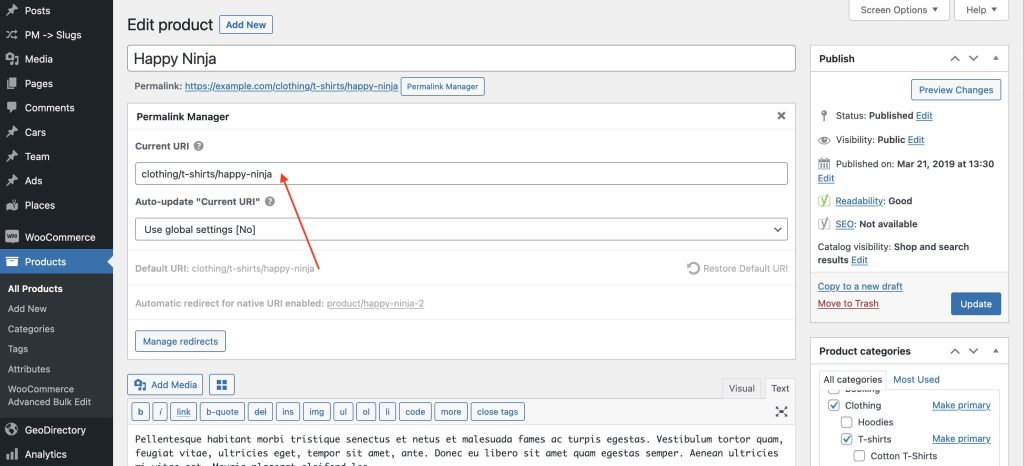Insert blockquote with b-quote button

pos(223,412)
